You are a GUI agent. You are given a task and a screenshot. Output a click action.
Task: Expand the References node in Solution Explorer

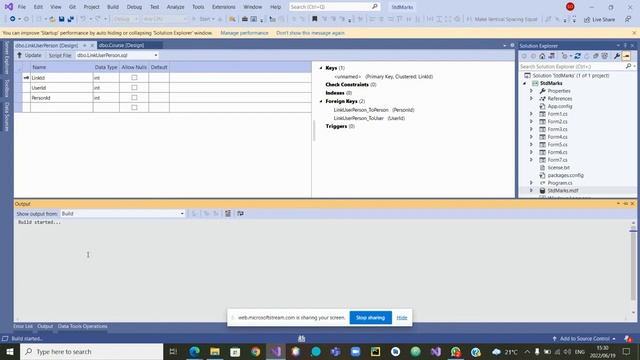(x=531, y=98)
